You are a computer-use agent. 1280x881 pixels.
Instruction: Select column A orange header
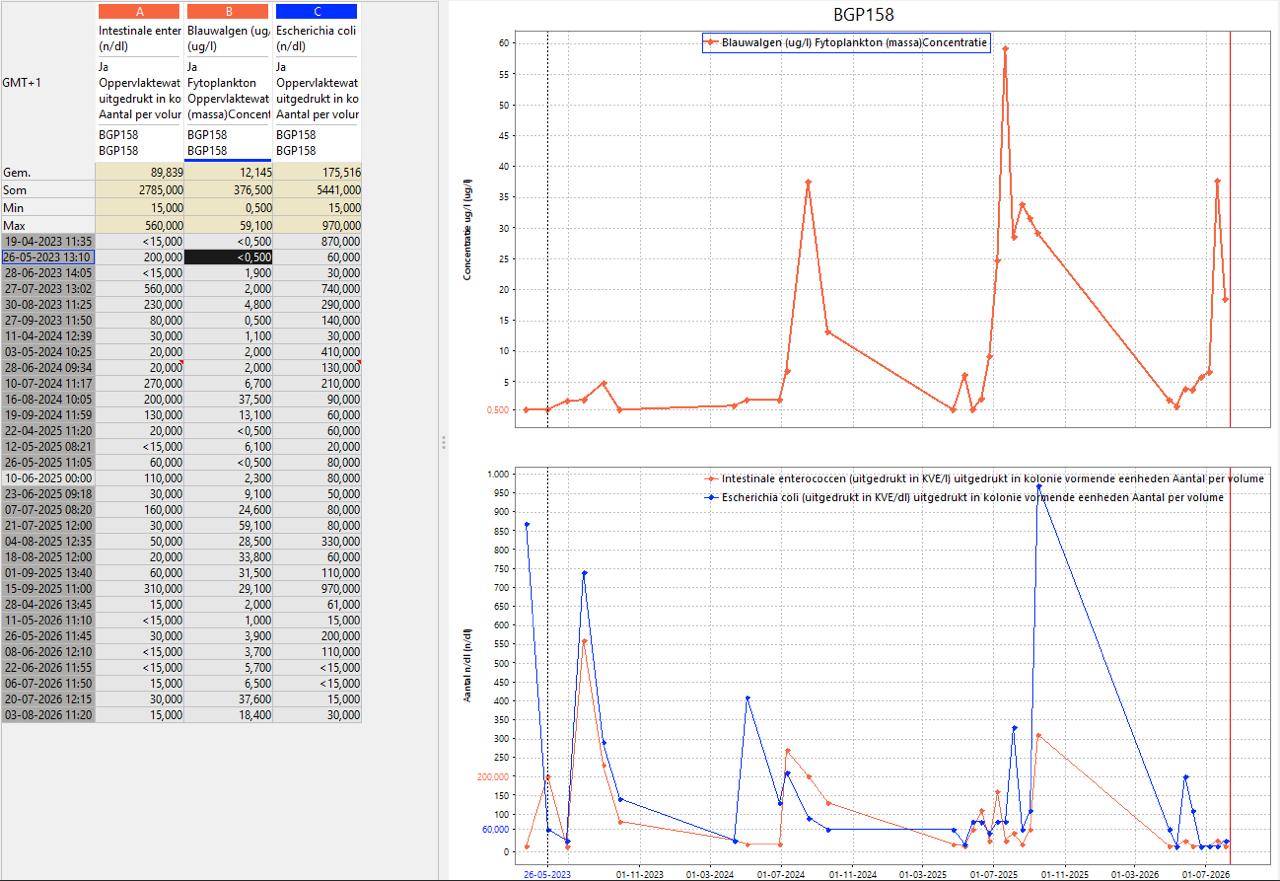(138, 11)
